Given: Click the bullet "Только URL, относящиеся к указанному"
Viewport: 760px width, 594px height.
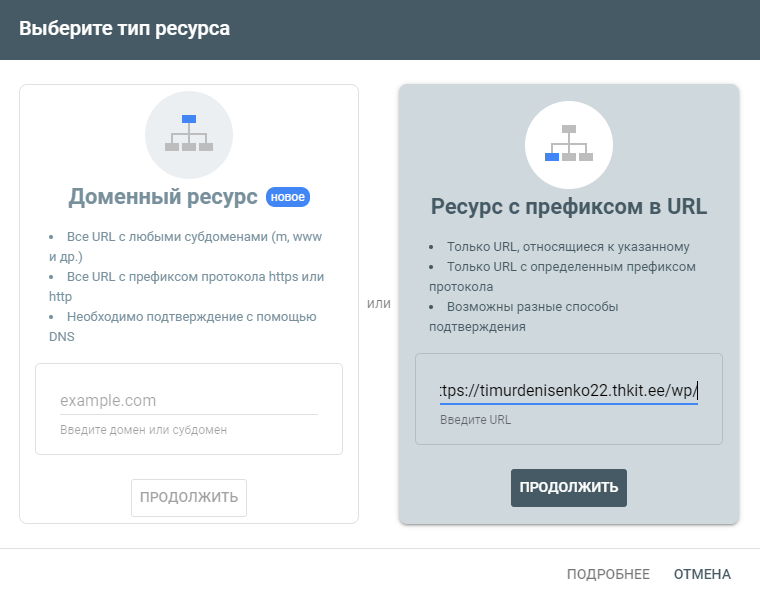Looking at the screenshot, I should coord(568,247).
